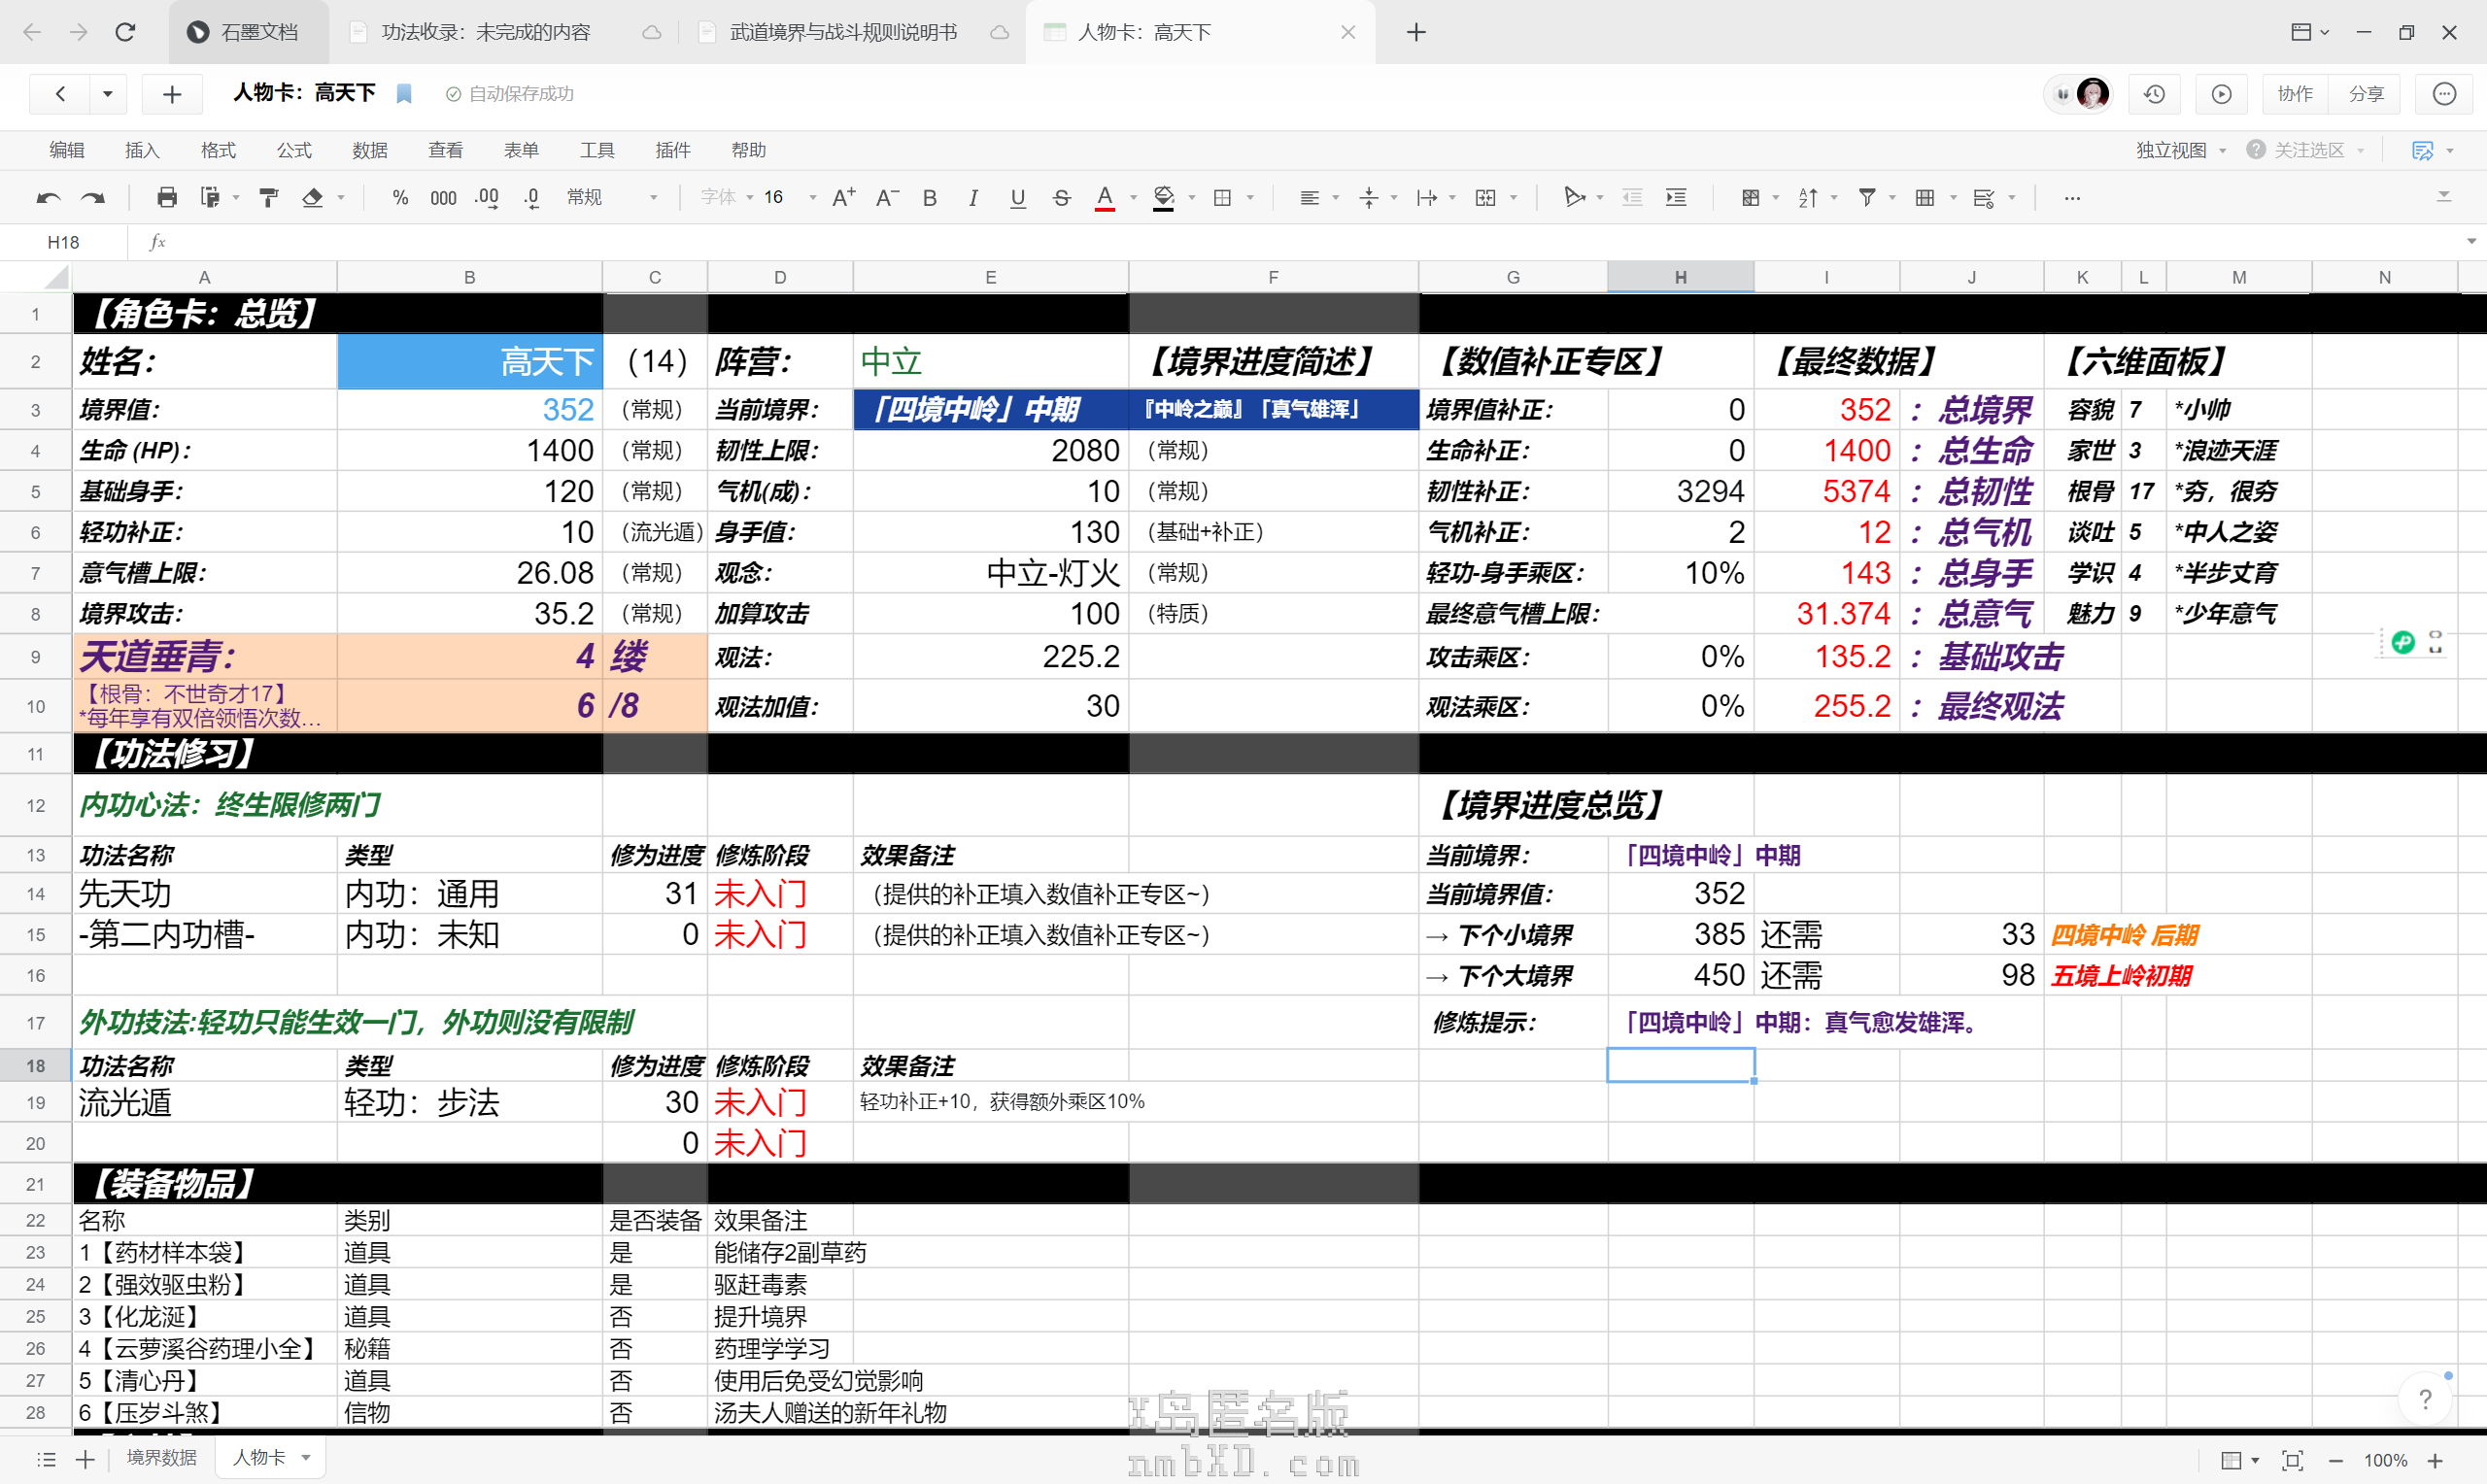Click the 分享 button
Viewport: 2487px width, 1484px height.
tap(2366, 94)
